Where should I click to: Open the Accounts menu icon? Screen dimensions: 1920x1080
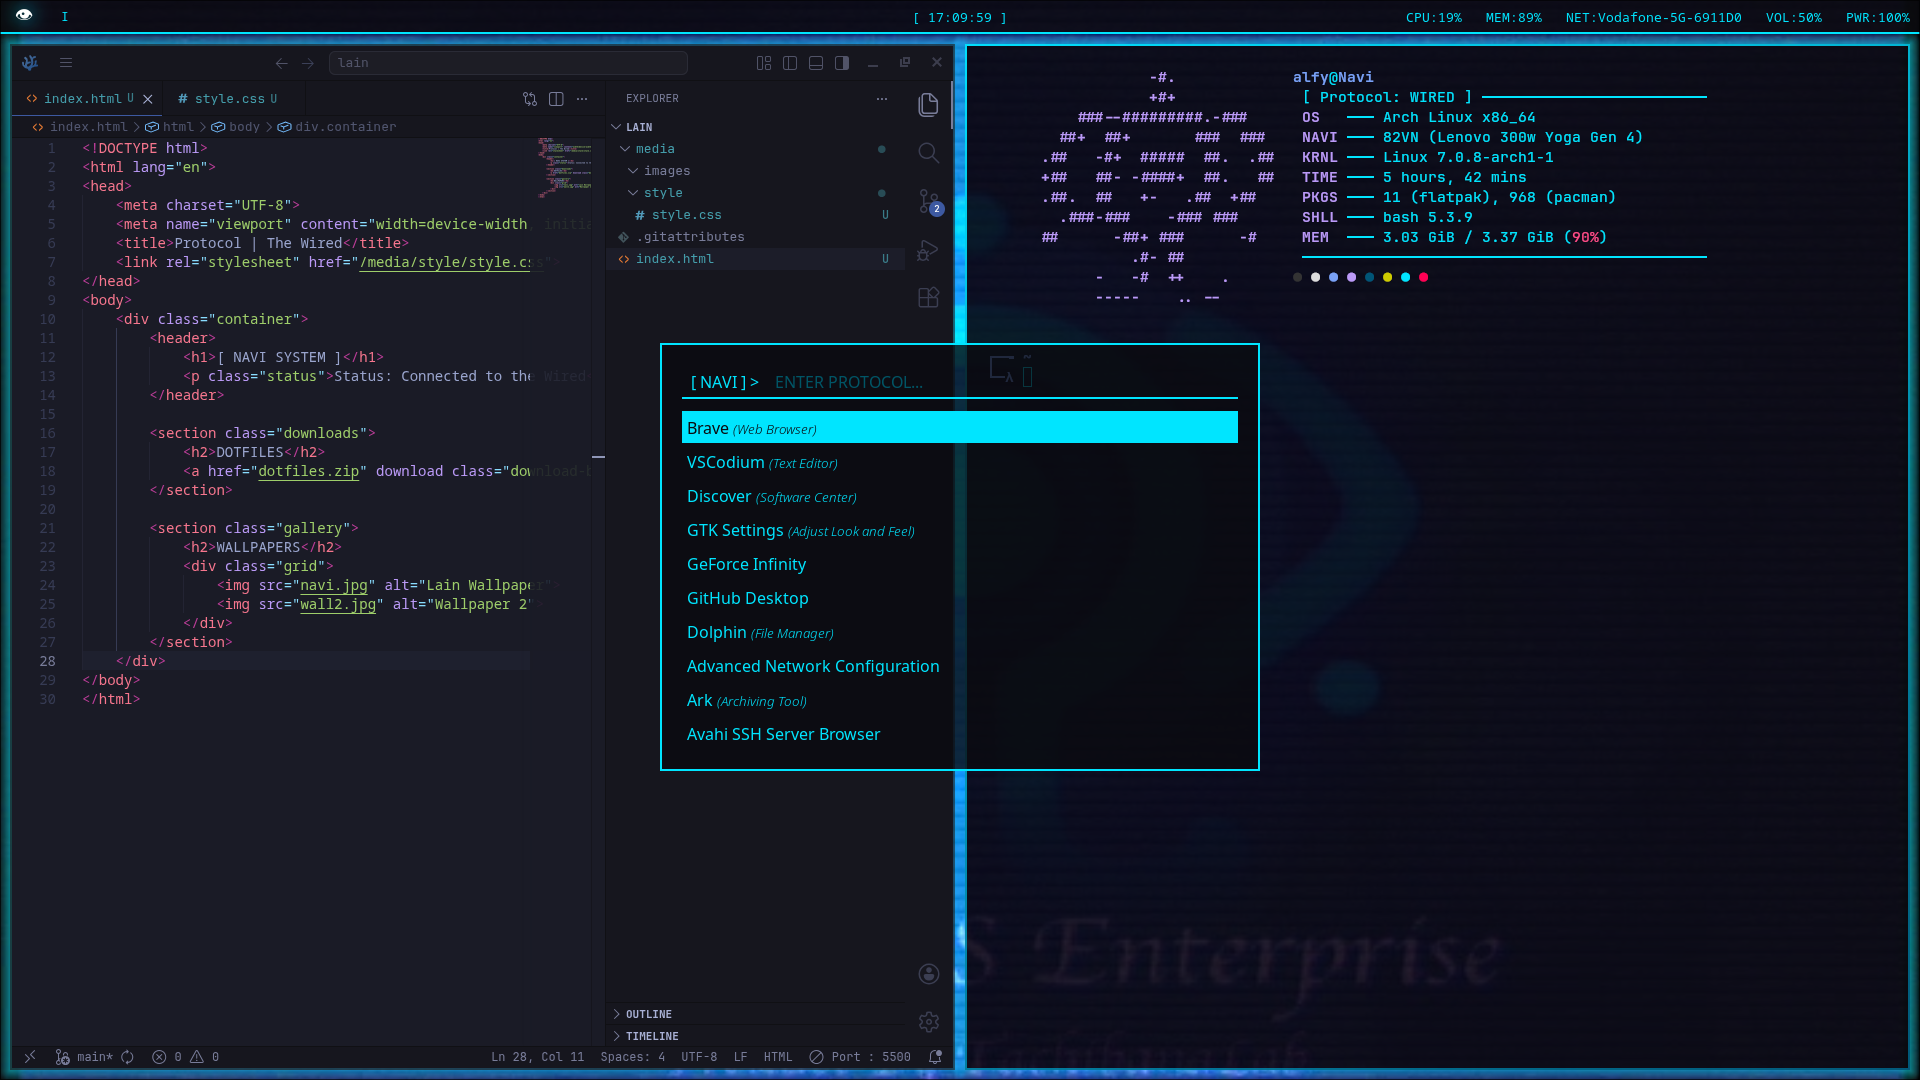coord(929,974)
